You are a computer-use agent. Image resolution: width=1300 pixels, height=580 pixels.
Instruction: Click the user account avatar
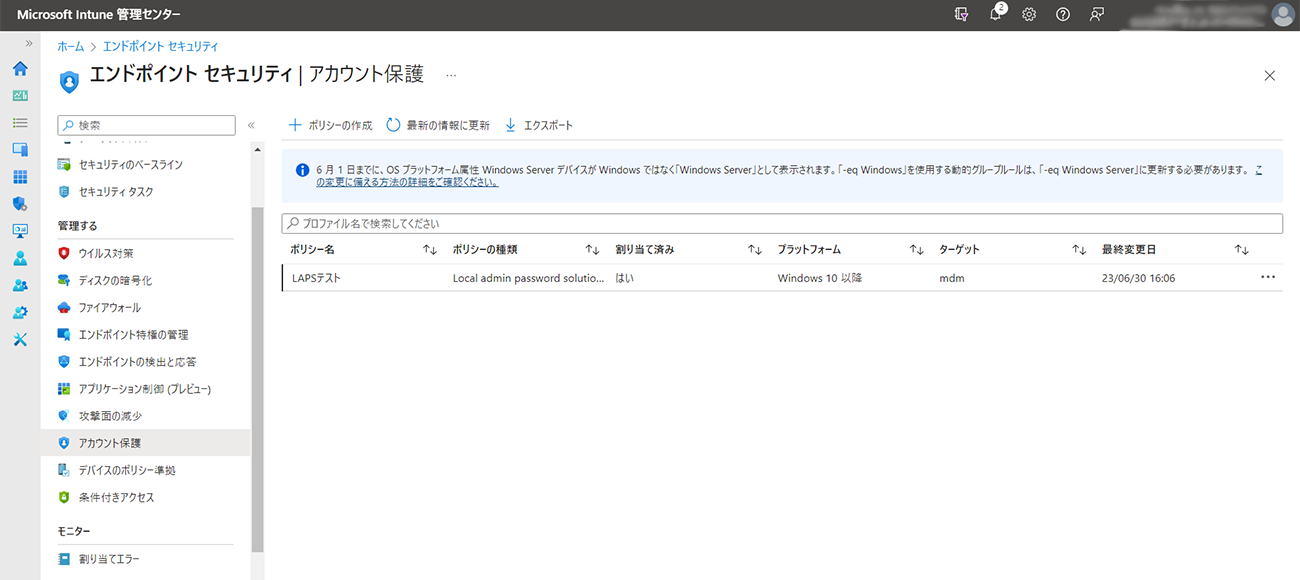coord(1282,15)
